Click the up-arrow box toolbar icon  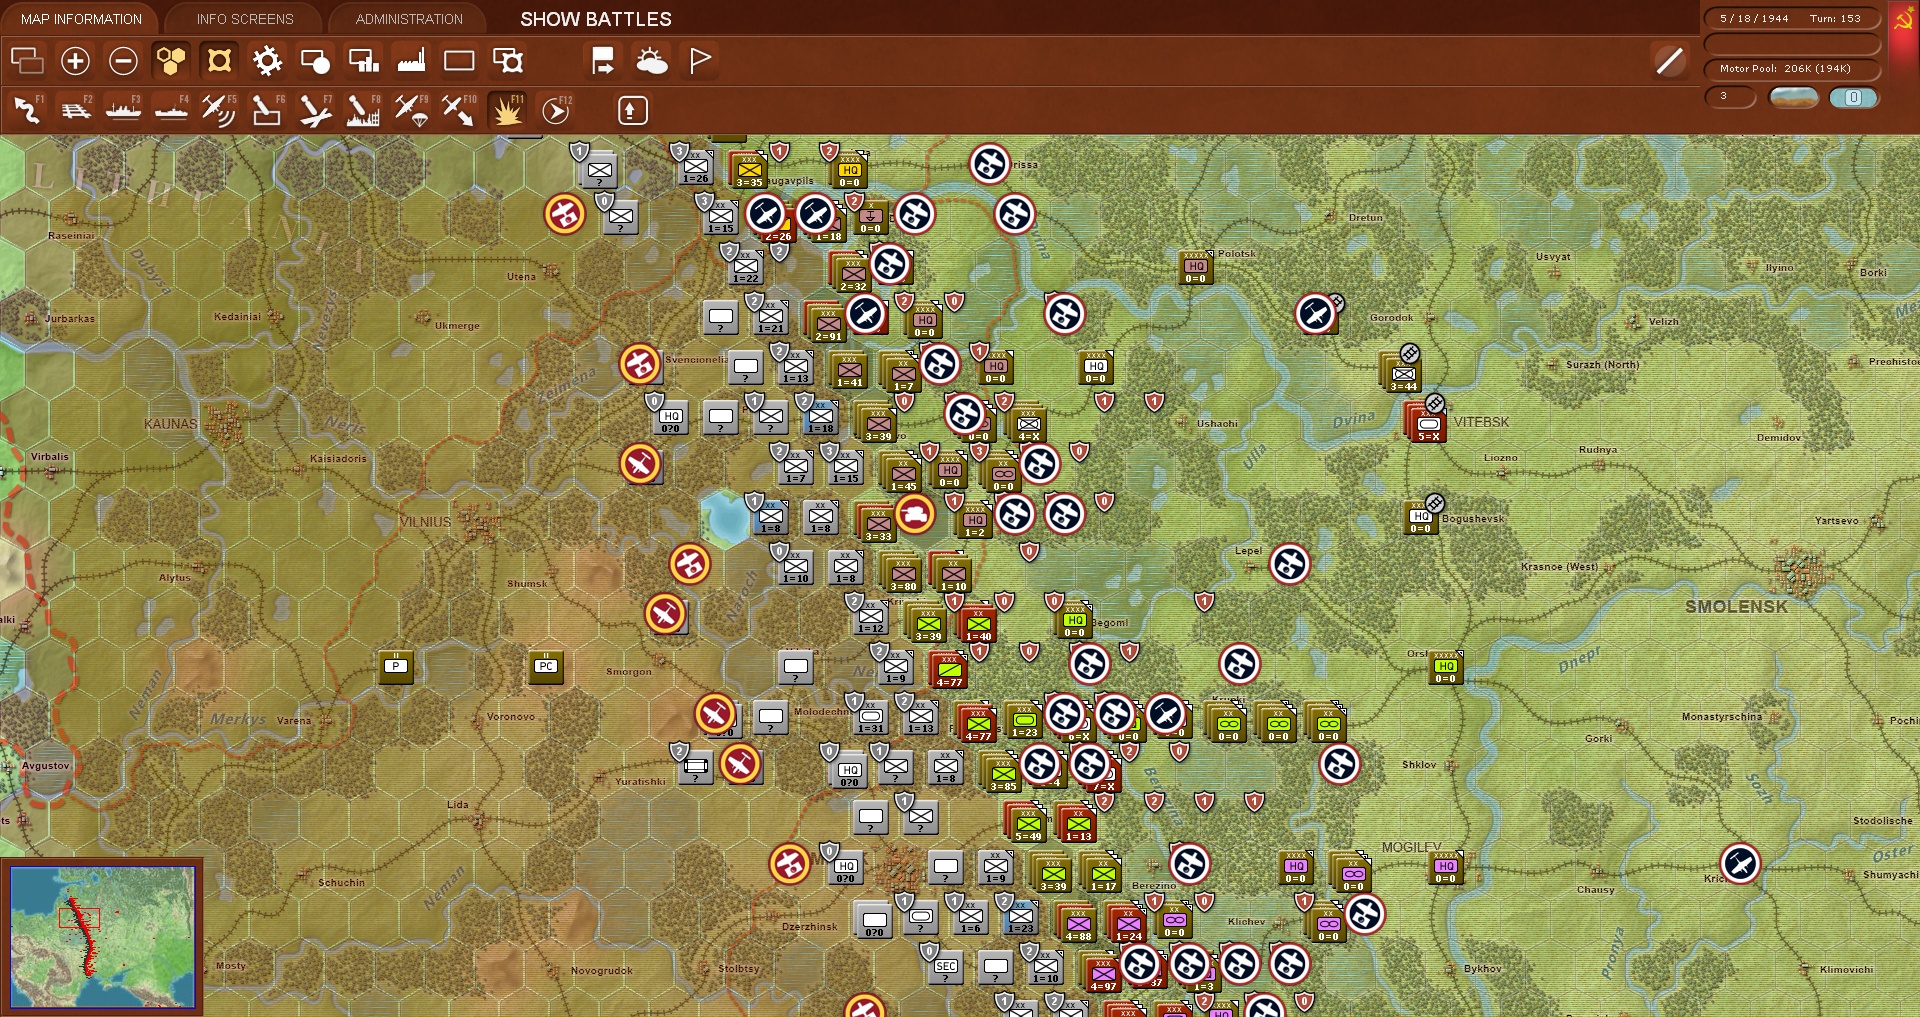632,110
